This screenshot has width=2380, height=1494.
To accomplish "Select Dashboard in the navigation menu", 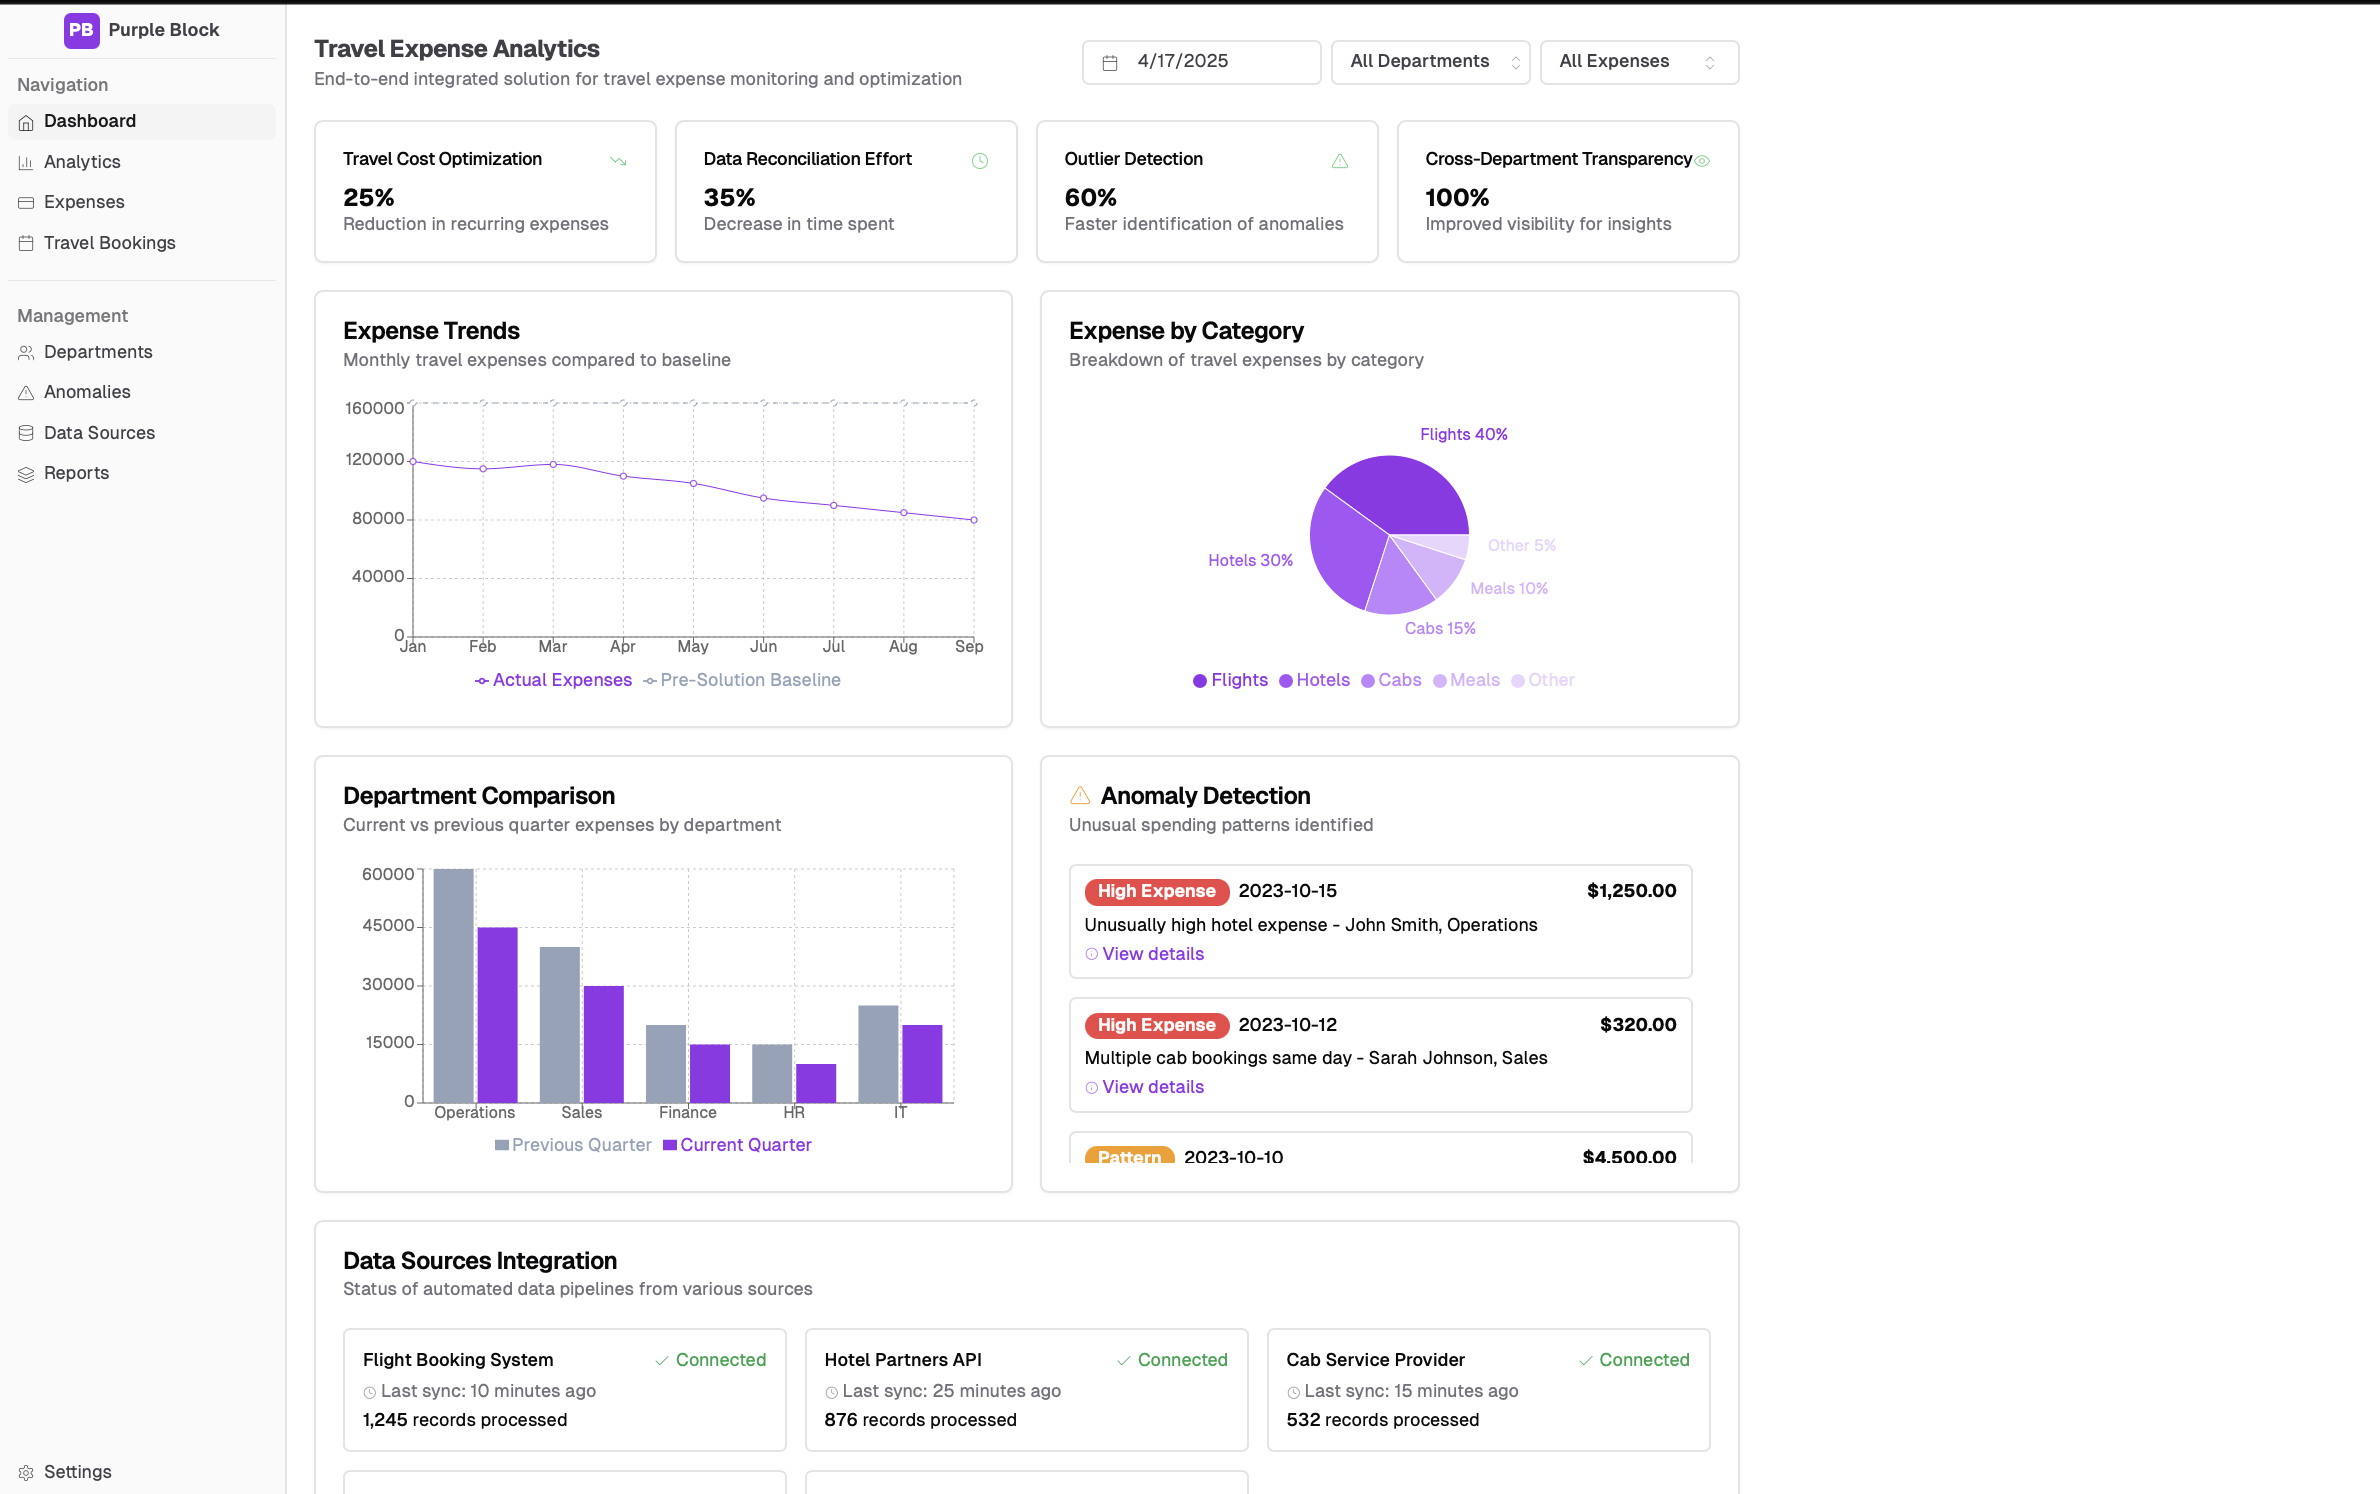I will pos(90,121).
